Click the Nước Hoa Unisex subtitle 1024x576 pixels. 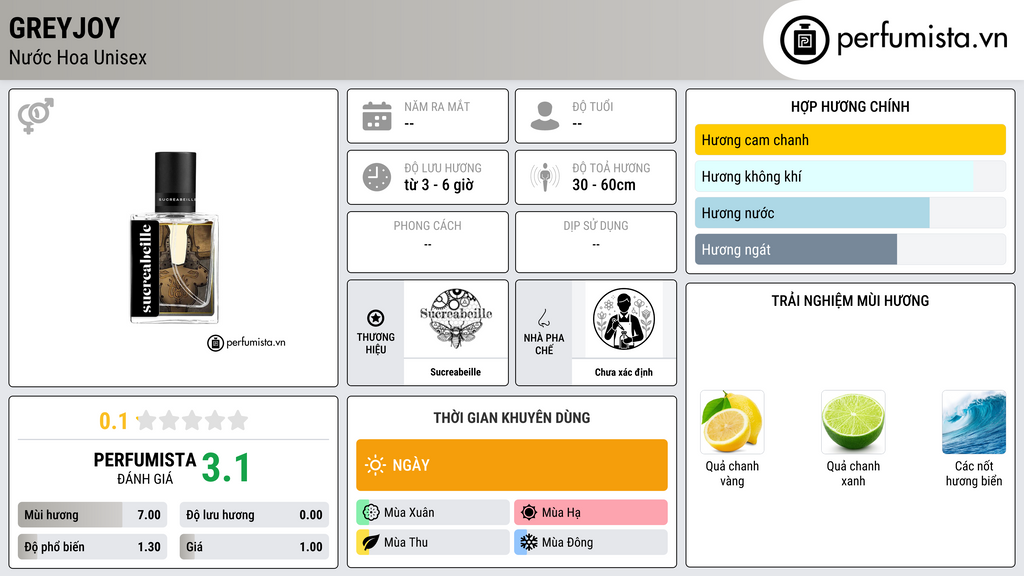point(78,57)
